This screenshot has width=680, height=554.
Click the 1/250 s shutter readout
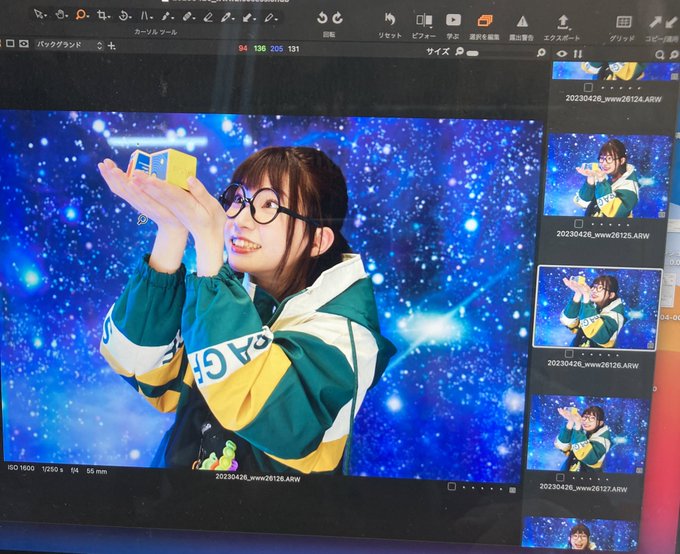[x=52, y=469]
